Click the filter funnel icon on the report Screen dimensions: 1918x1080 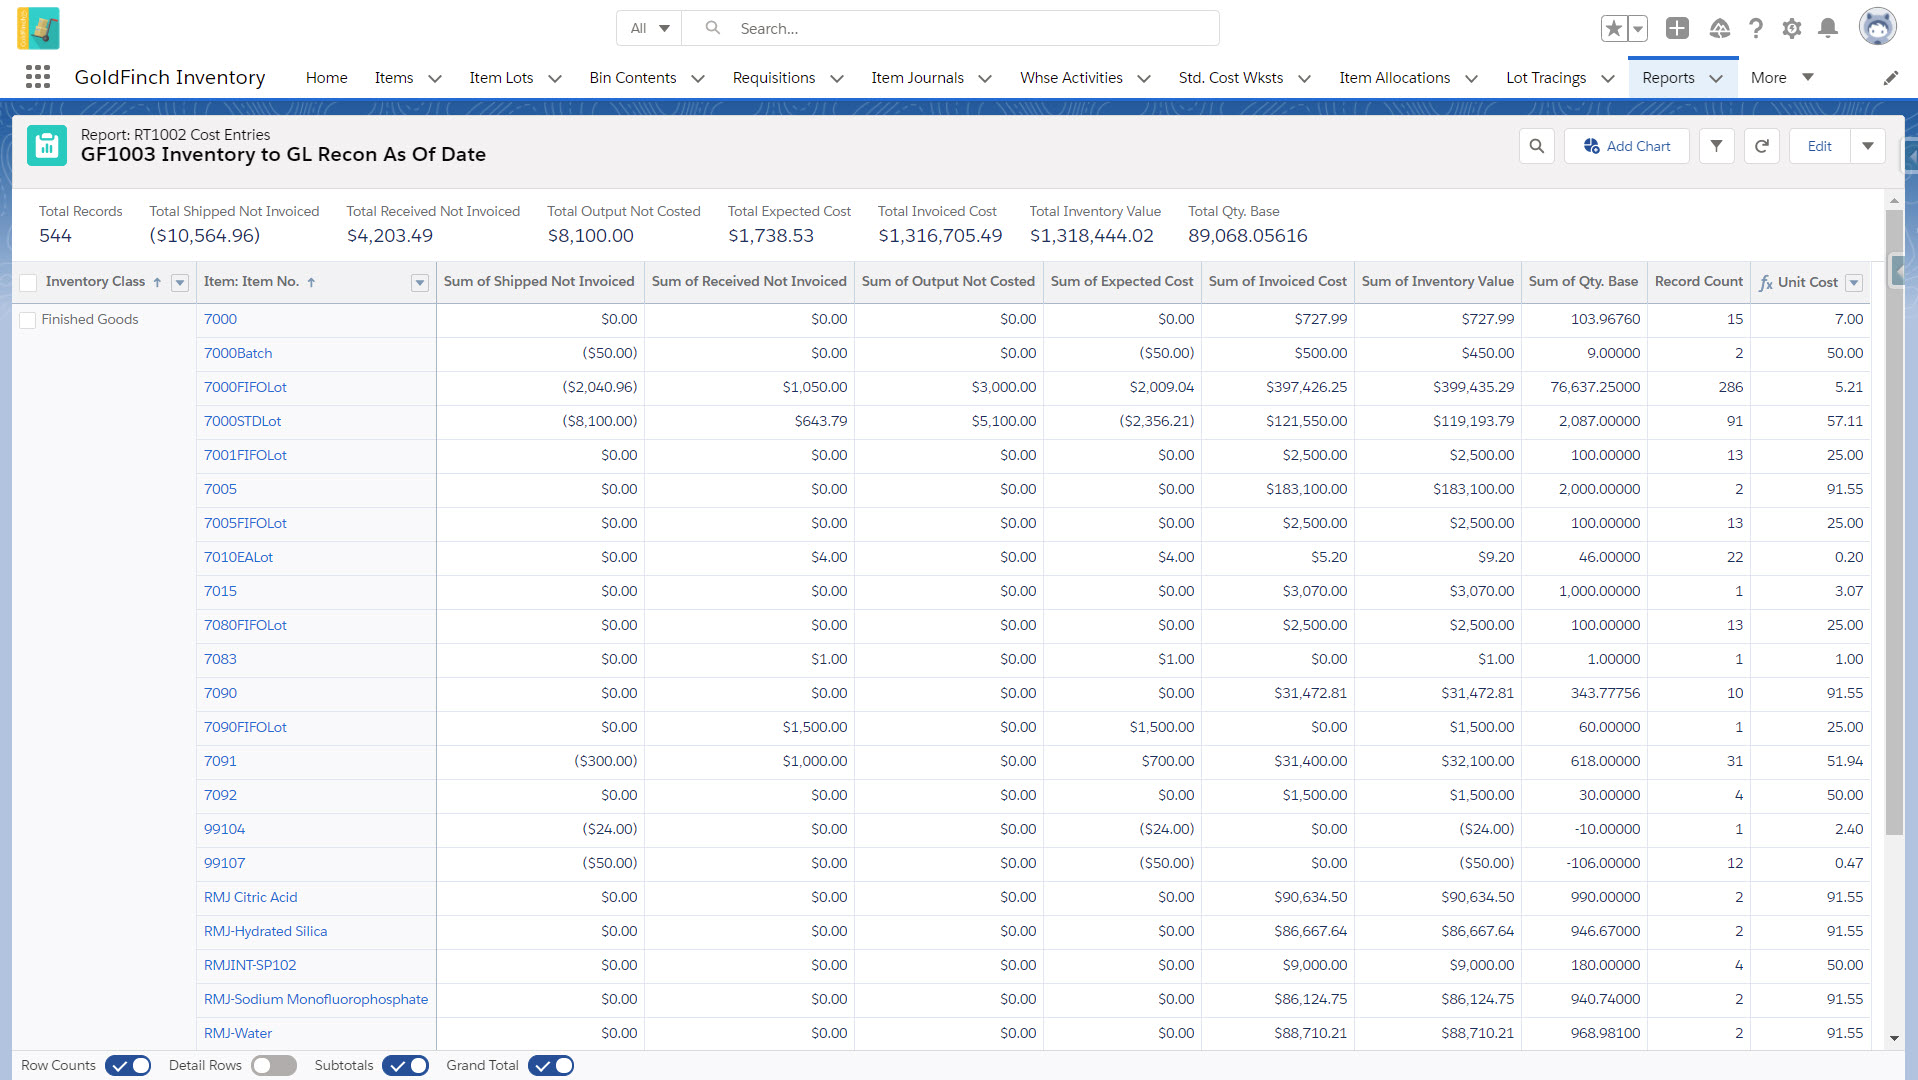click(x=1716, y=146)
